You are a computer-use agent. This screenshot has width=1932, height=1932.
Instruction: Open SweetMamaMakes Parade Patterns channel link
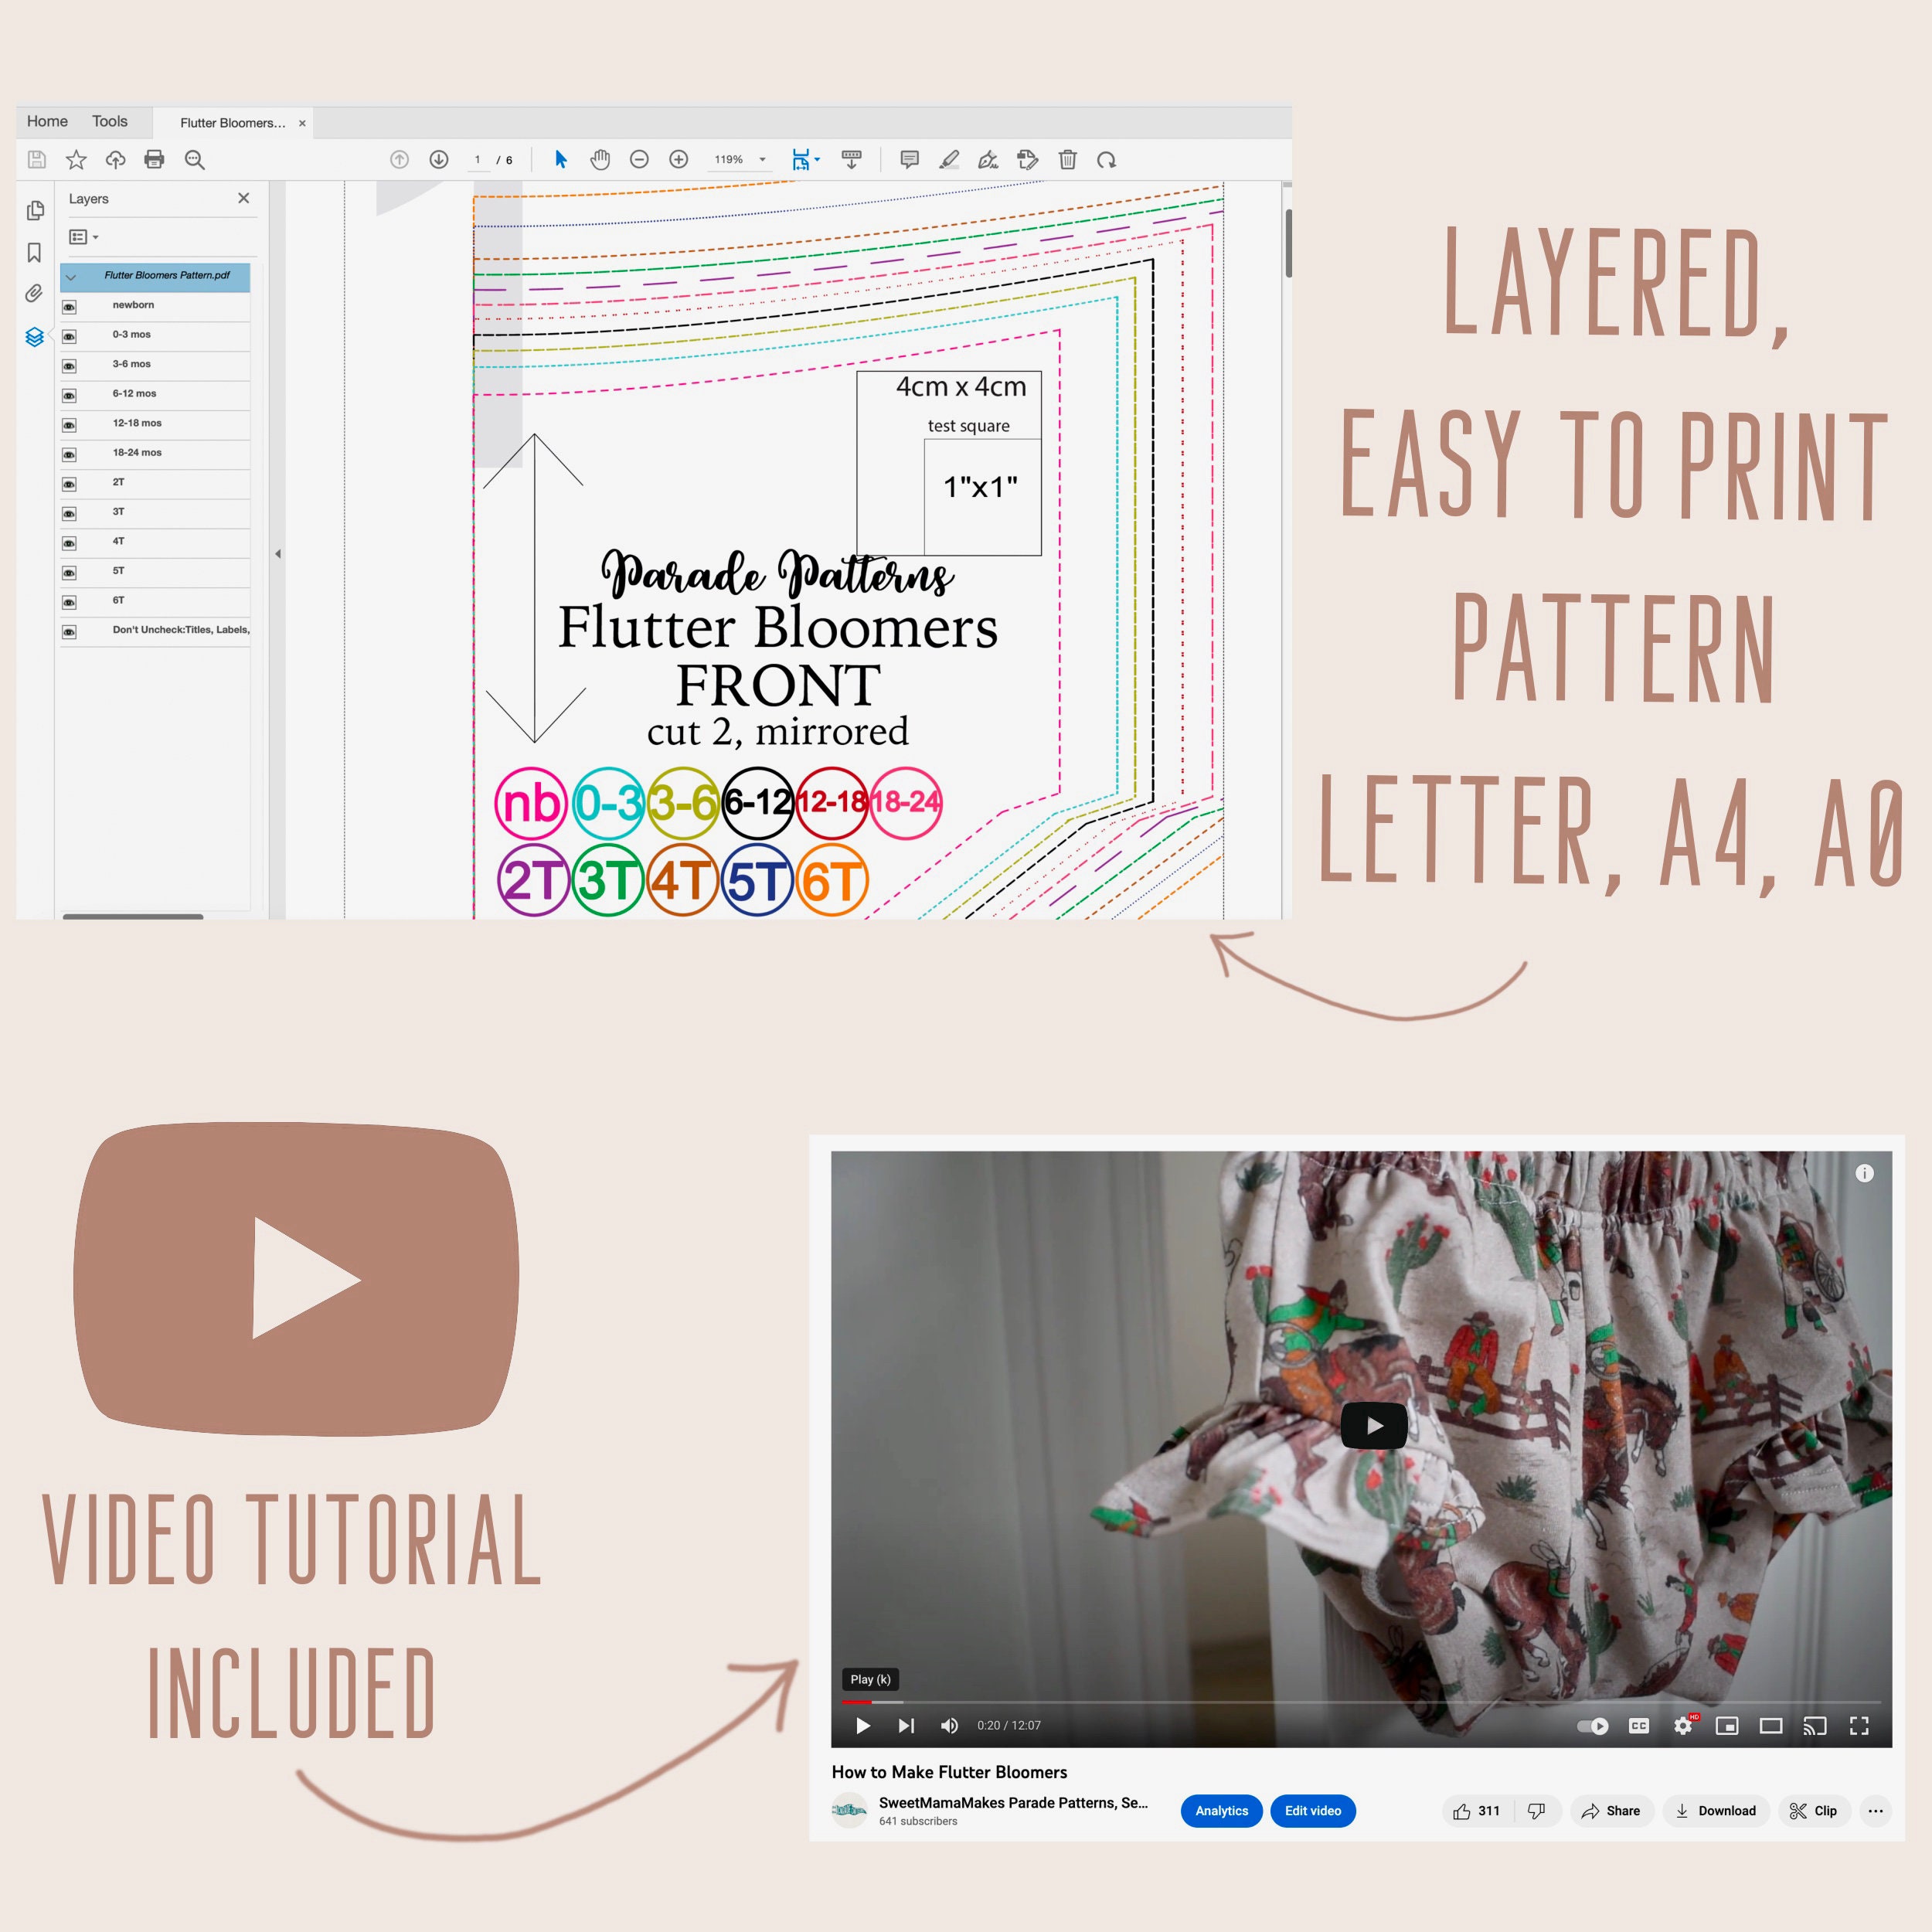[1013, 1802]
